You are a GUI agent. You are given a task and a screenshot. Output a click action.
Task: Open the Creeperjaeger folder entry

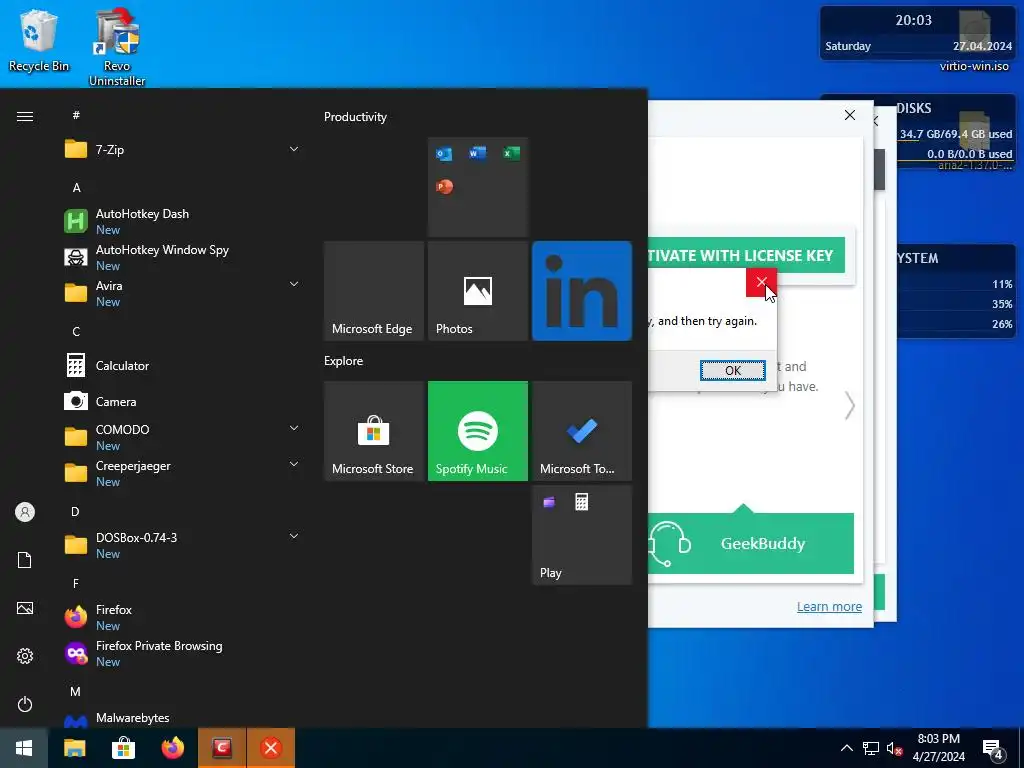(182, 473)
